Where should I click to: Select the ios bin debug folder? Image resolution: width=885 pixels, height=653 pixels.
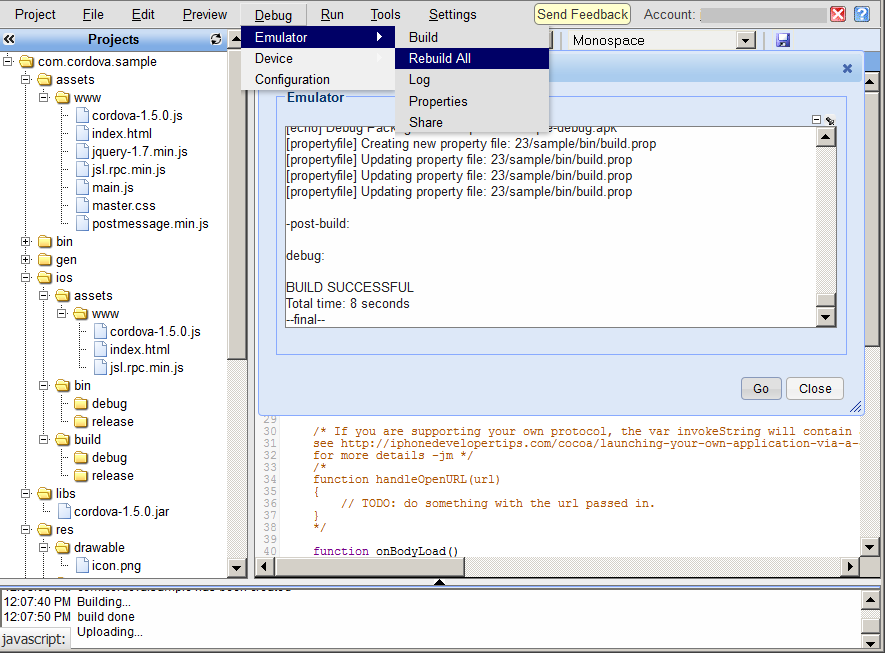tap(109, 404)
